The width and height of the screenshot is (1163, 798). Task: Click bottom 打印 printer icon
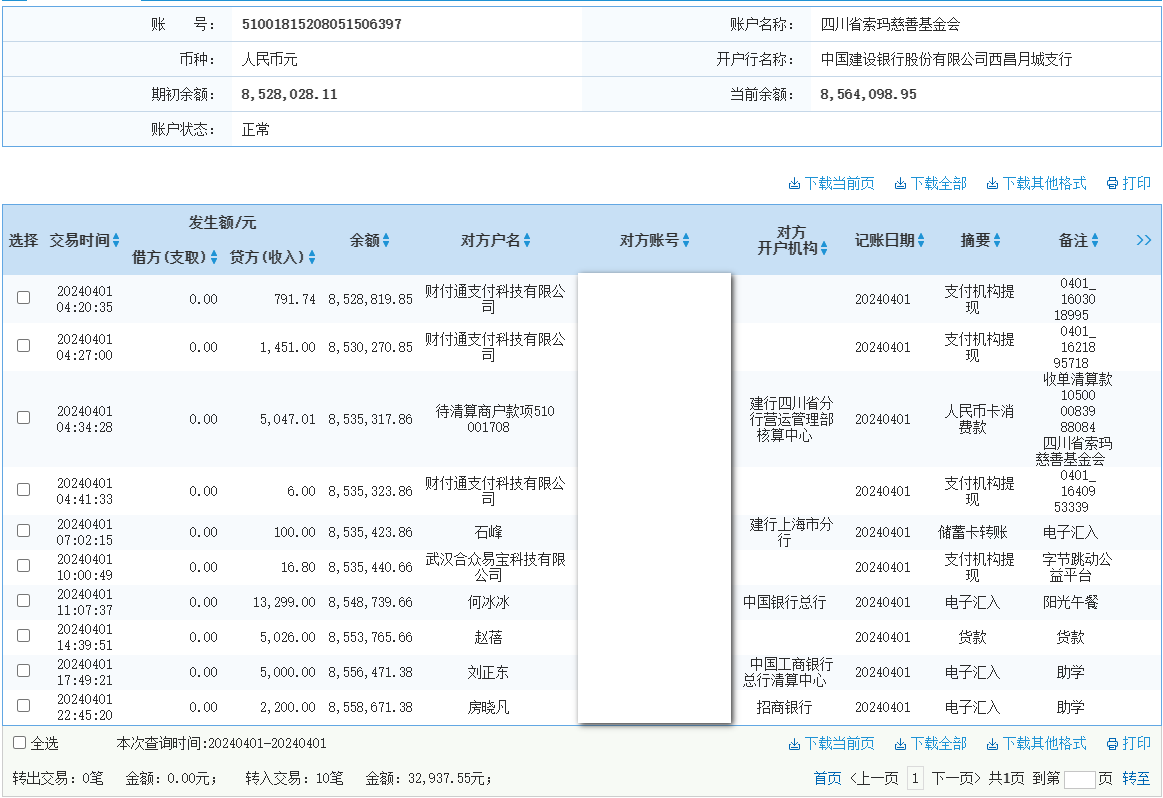click(1112, 744)
